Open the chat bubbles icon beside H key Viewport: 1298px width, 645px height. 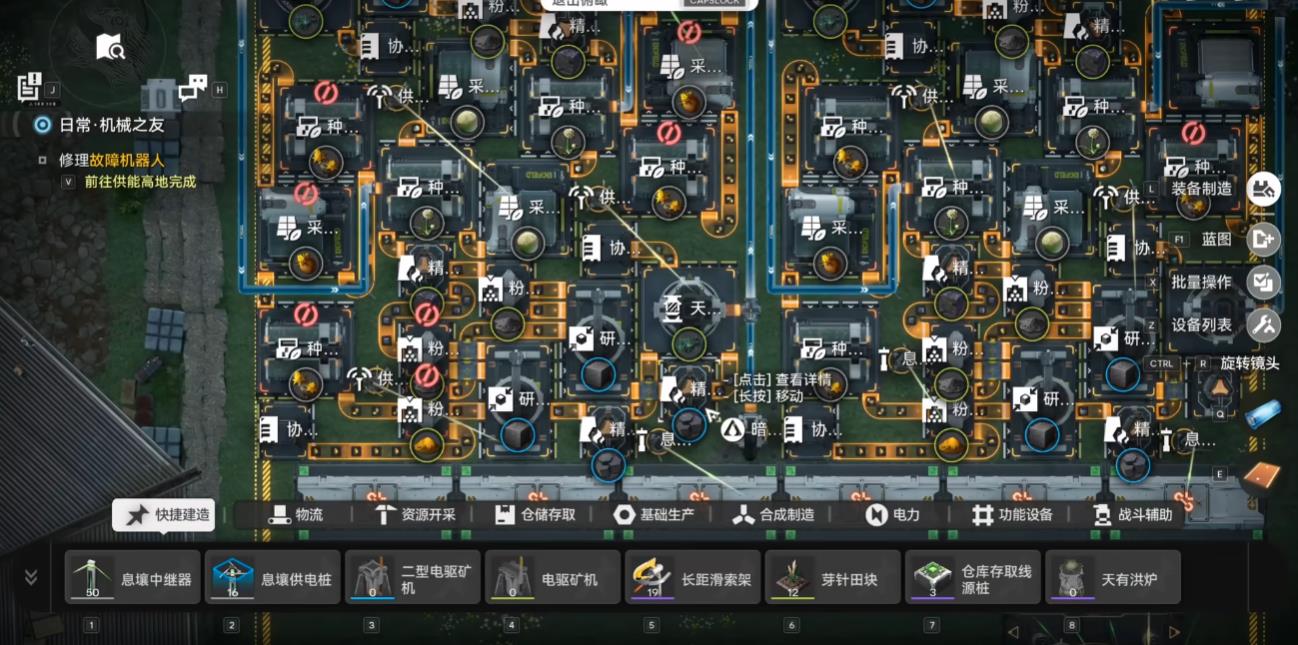(192, 88)
